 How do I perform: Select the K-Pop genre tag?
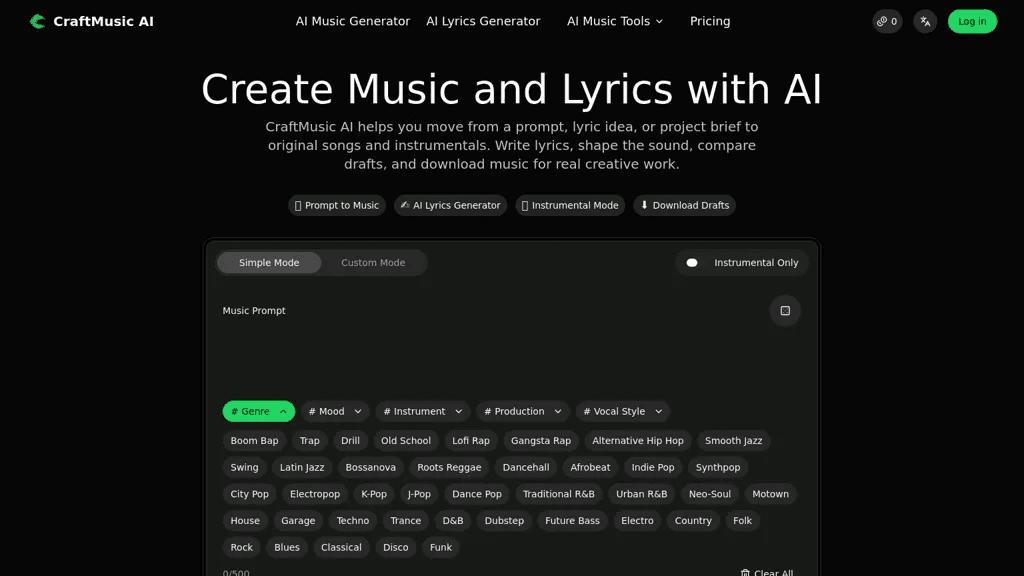(x=374, y=494)
